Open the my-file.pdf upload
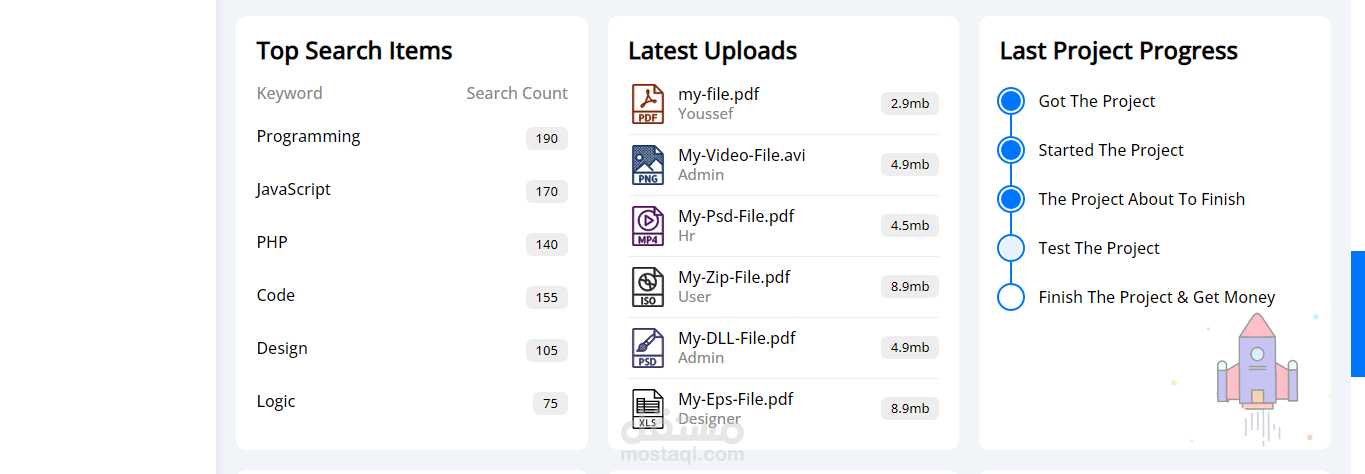The width and height of the screenshot is (1365, 474). 718,94
